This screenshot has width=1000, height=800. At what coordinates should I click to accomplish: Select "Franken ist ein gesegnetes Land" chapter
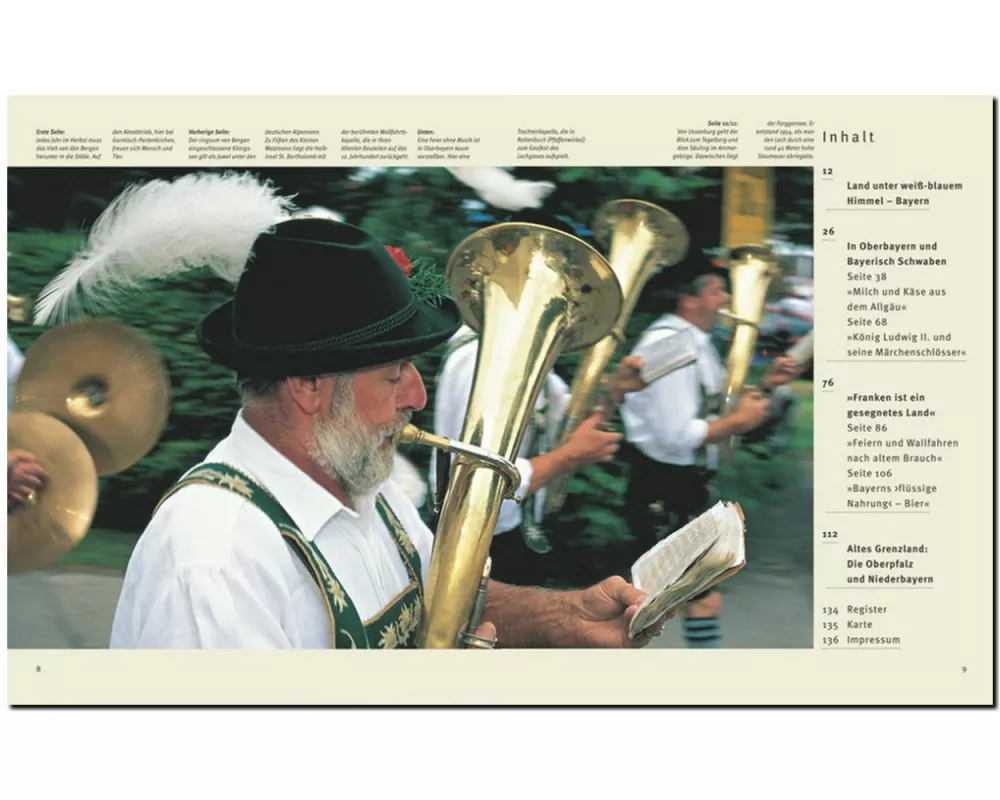tap(893, 403)
